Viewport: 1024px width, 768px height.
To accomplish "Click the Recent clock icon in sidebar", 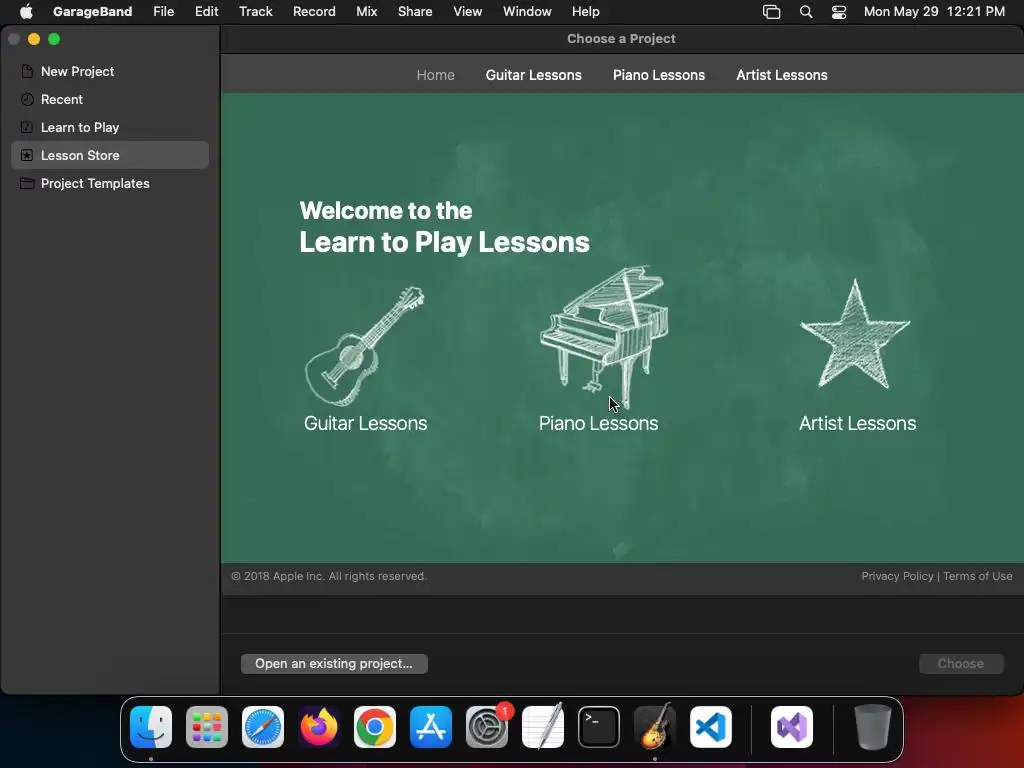I will pyautogui.click(x=27, y=99).
